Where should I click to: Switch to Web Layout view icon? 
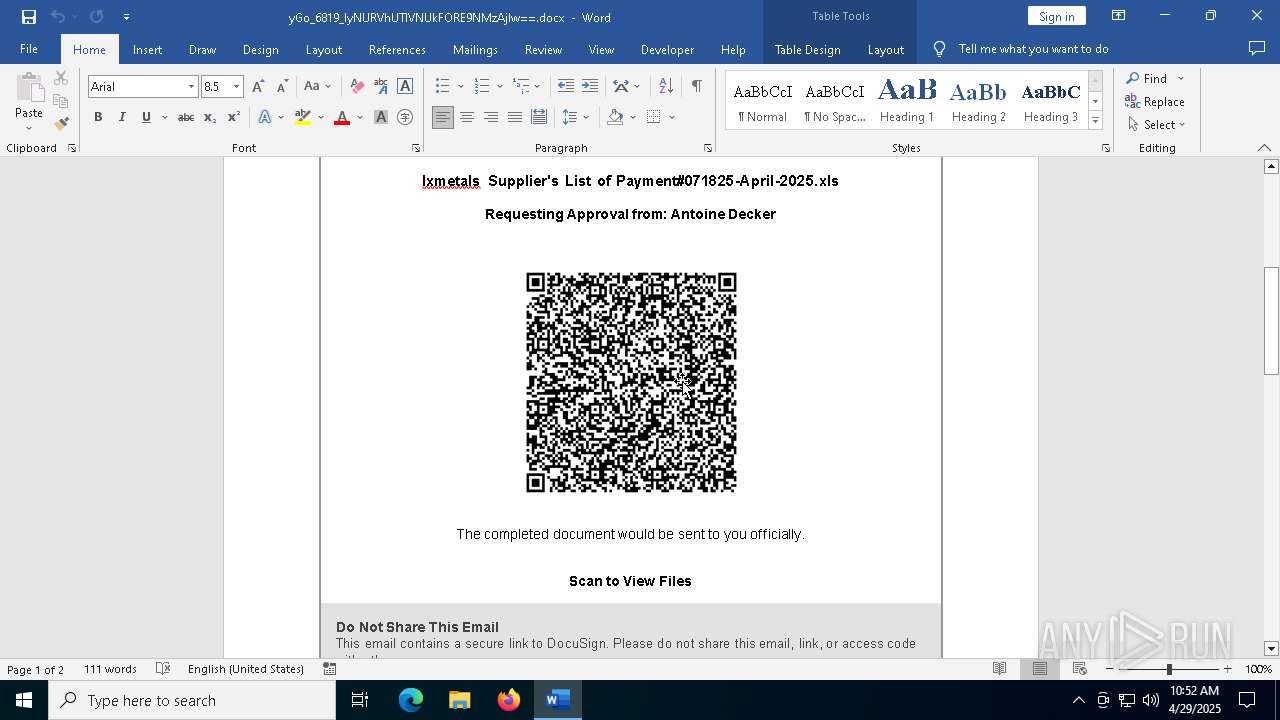[x=1079, y=669]
